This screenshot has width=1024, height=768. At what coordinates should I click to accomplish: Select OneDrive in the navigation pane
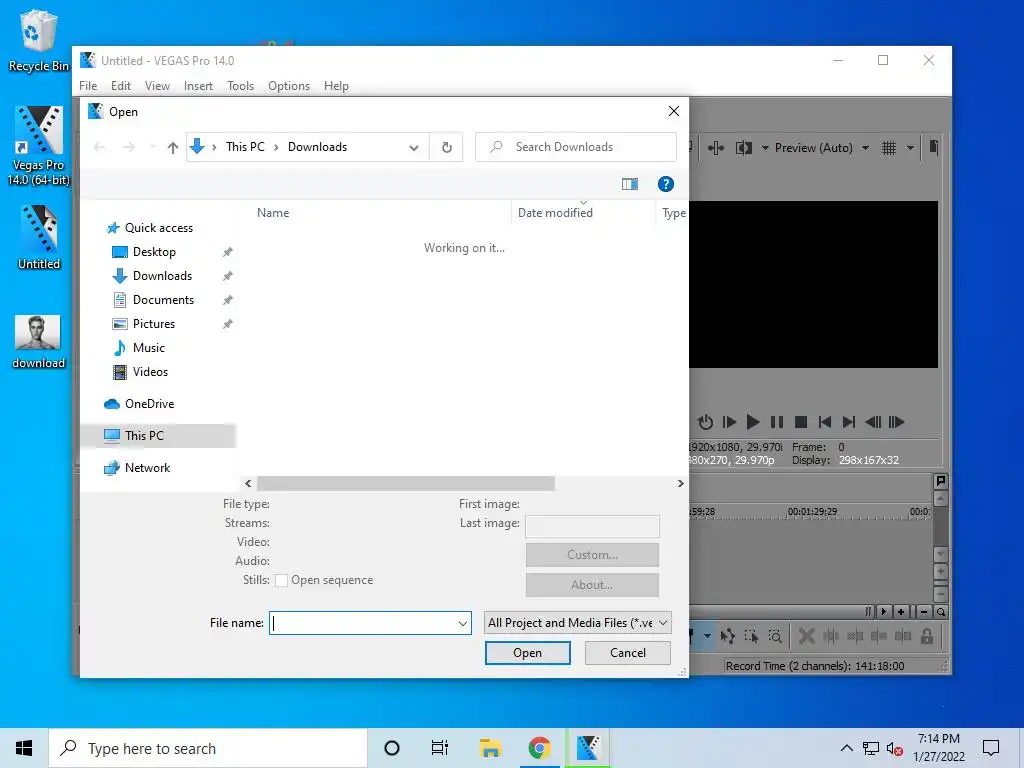click(x=150, y=404)
